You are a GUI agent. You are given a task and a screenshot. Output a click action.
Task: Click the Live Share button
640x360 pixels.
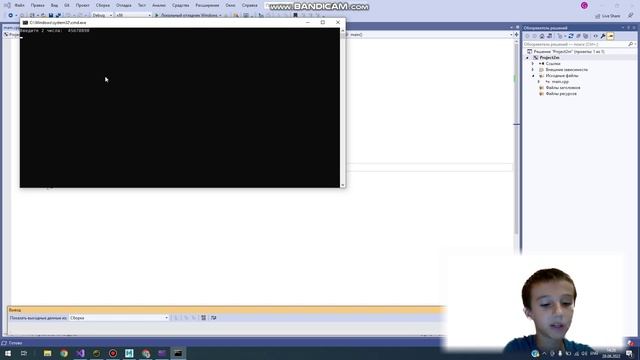click(608, 16)
